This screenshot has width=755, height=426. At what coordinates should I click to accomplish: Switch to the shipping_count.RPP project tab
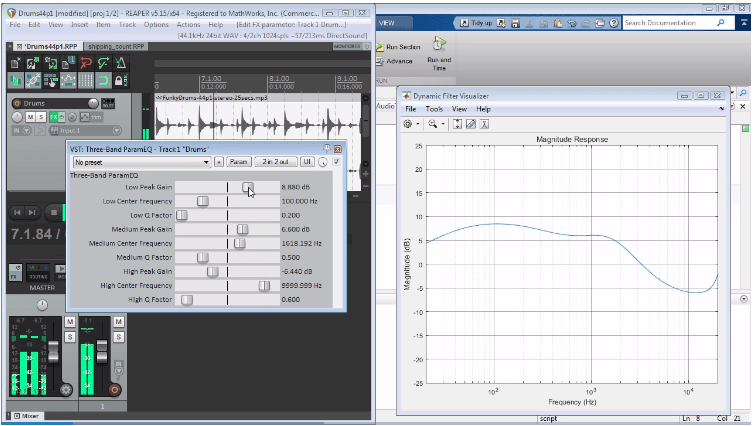coord(116,45)
